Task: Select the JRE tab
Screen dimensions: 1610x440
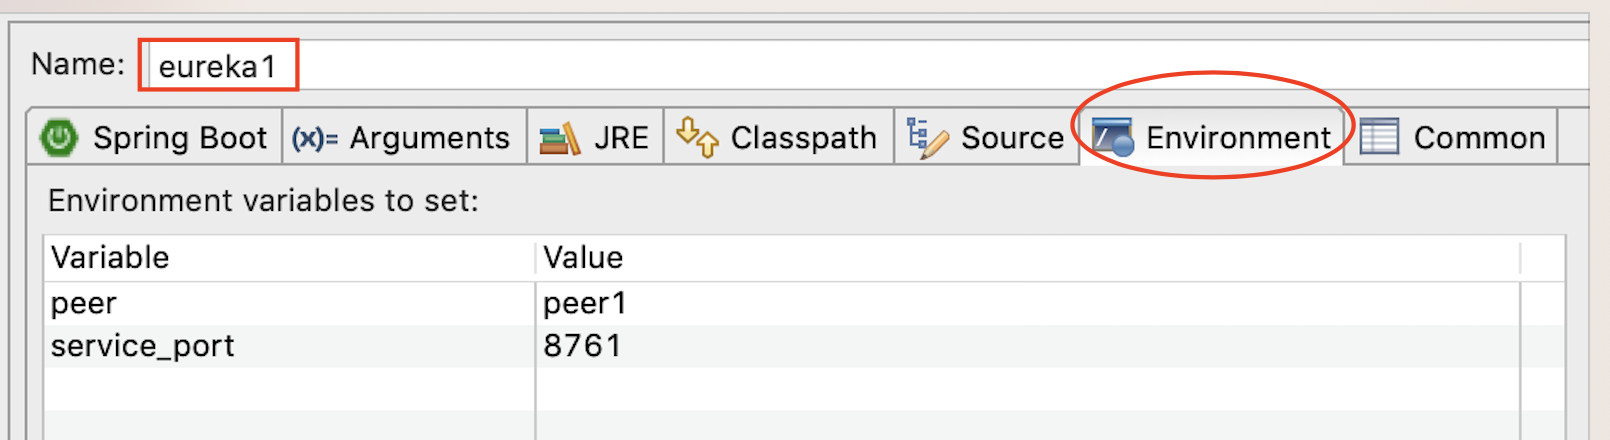Action: 595,137
